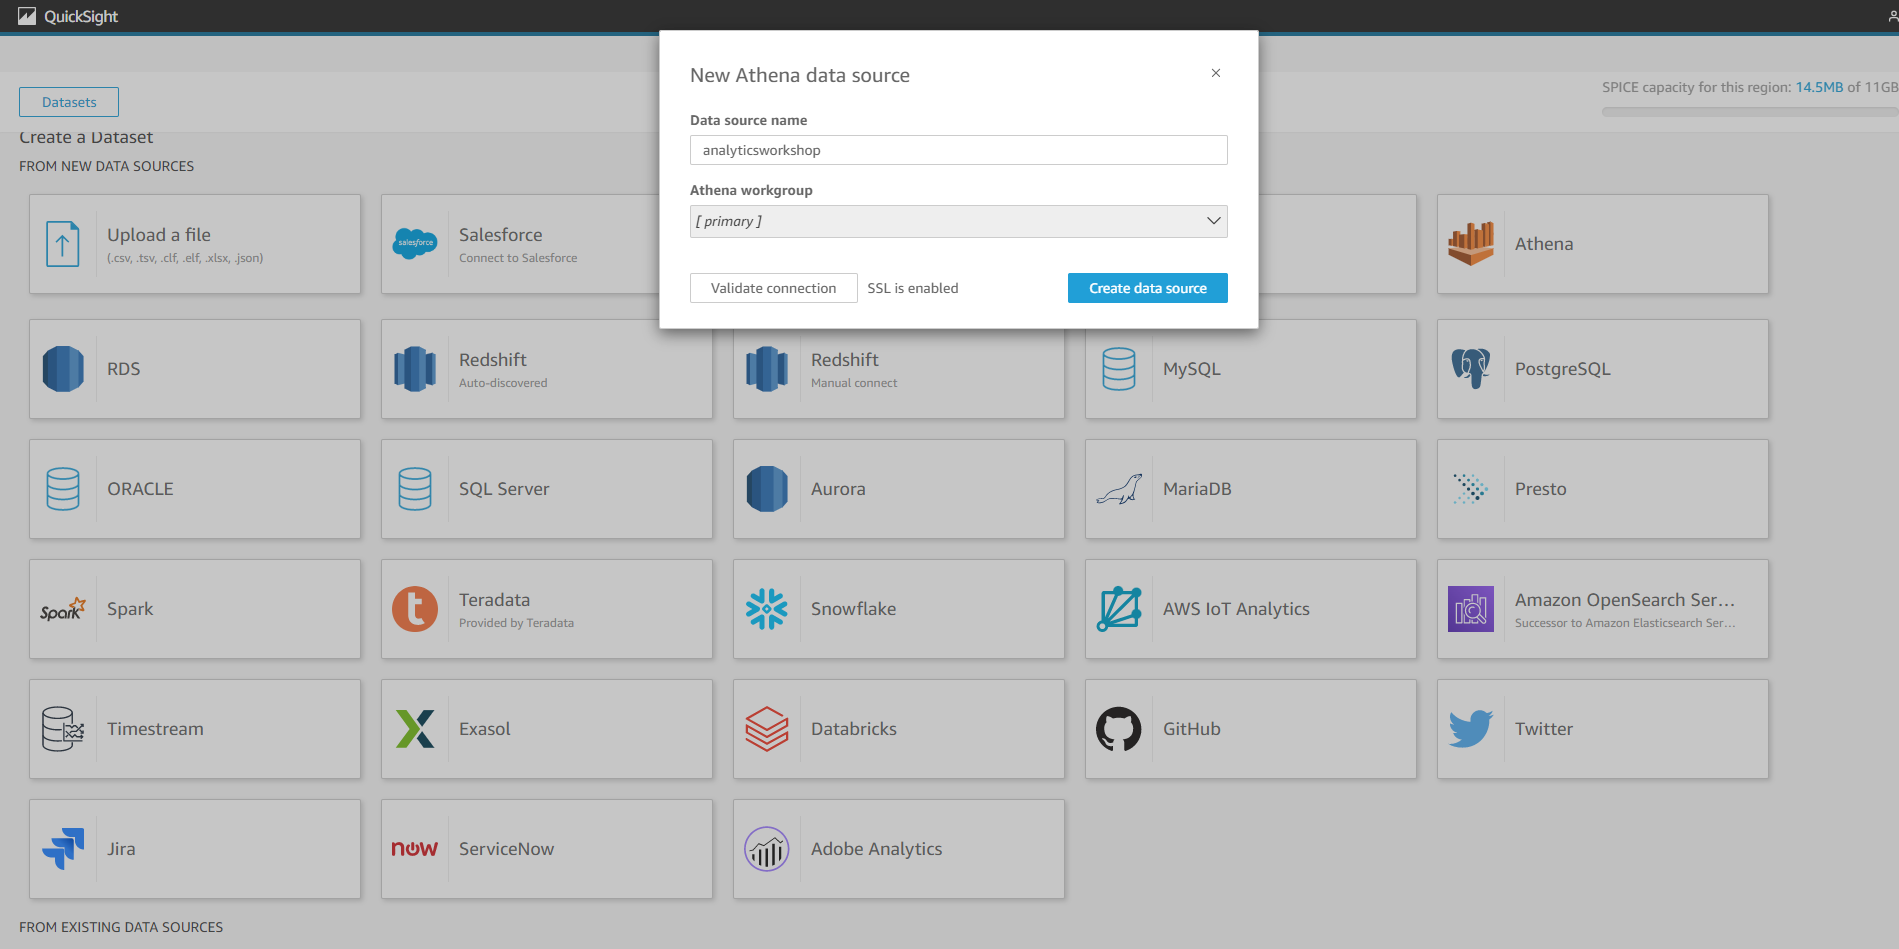Click the QuickSight logo icon

click(x=27, y=16)
